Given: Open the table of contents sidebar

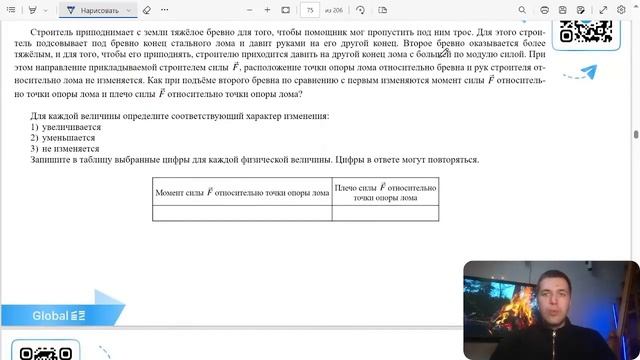Looking at the screenshot, I should [x=11, y=10].
